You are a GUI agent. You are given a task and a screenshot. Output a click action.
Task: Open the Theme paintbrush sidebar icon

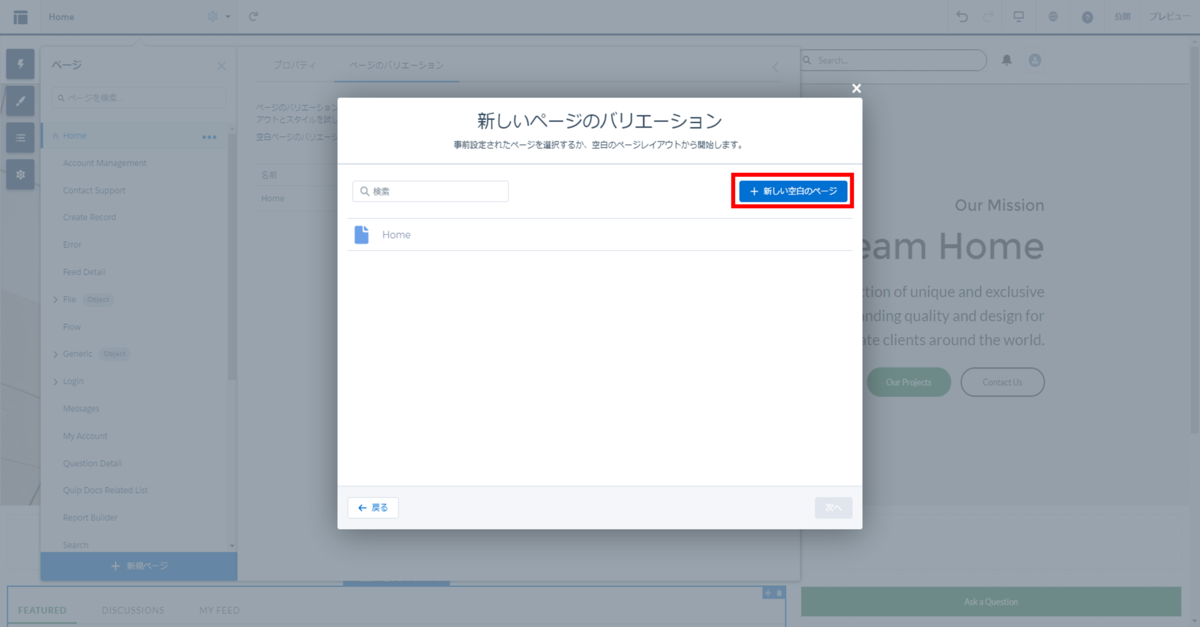(20, 100)
